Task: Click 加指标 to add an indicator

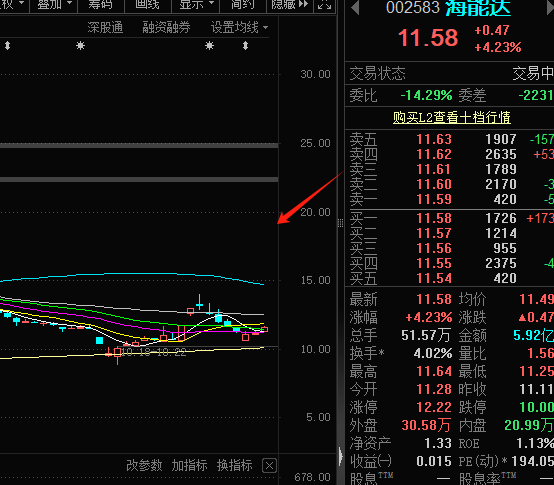Action: [189, 466]
